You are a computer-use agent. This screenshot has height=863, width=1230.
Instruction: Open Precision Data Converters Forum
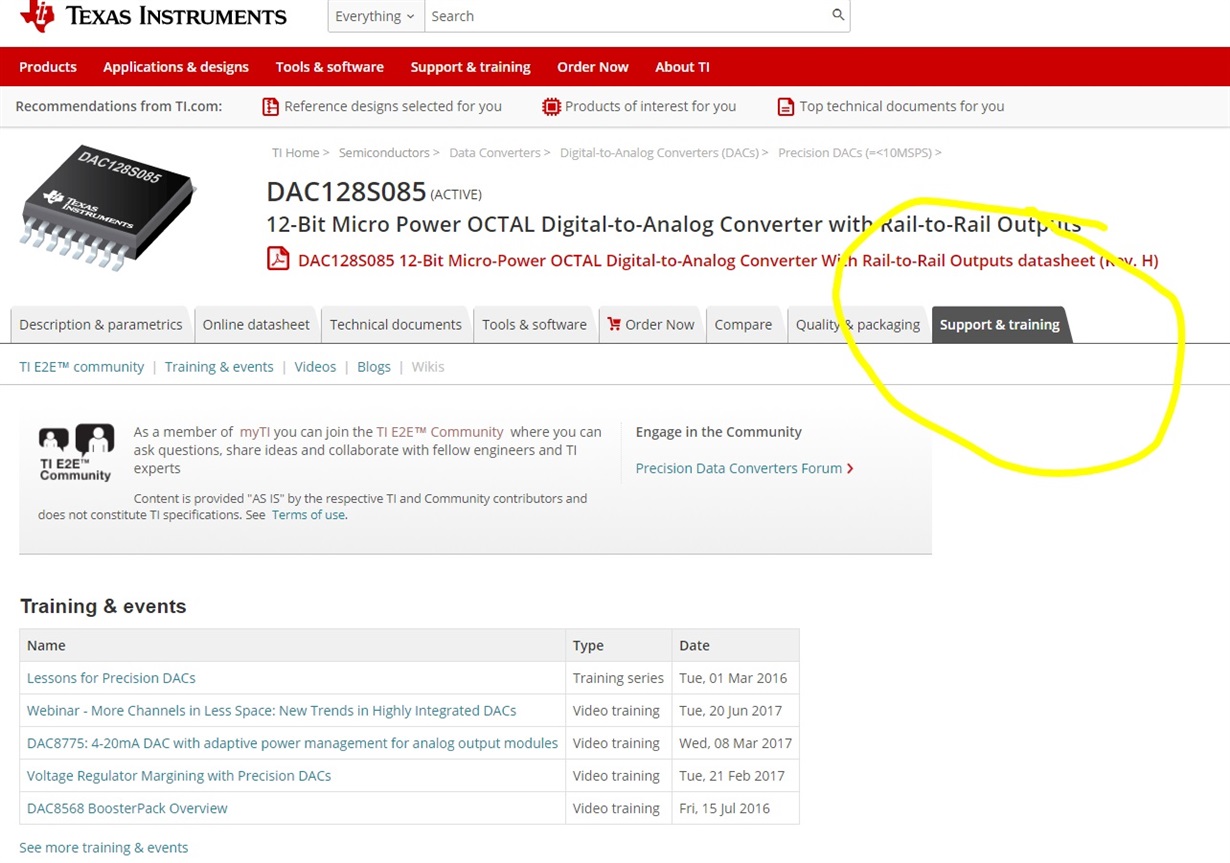point(739,468)
